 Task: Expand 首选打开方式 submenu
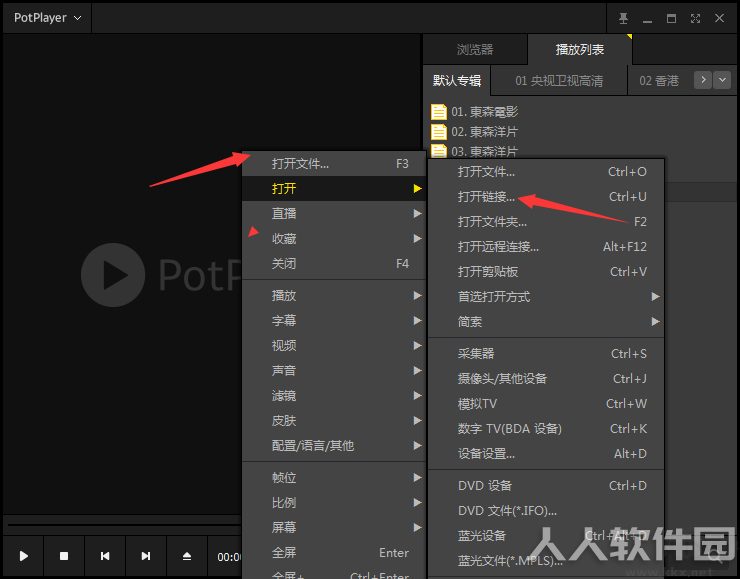tap(546, 297)
